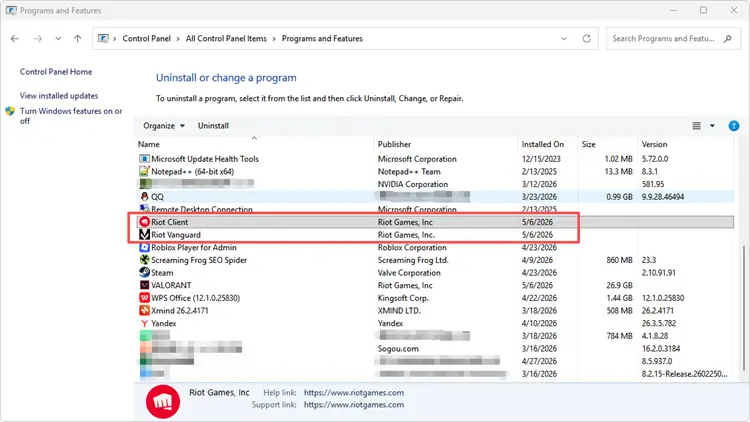
Task: Open Control Panel Home link
Action: point(56,72)
